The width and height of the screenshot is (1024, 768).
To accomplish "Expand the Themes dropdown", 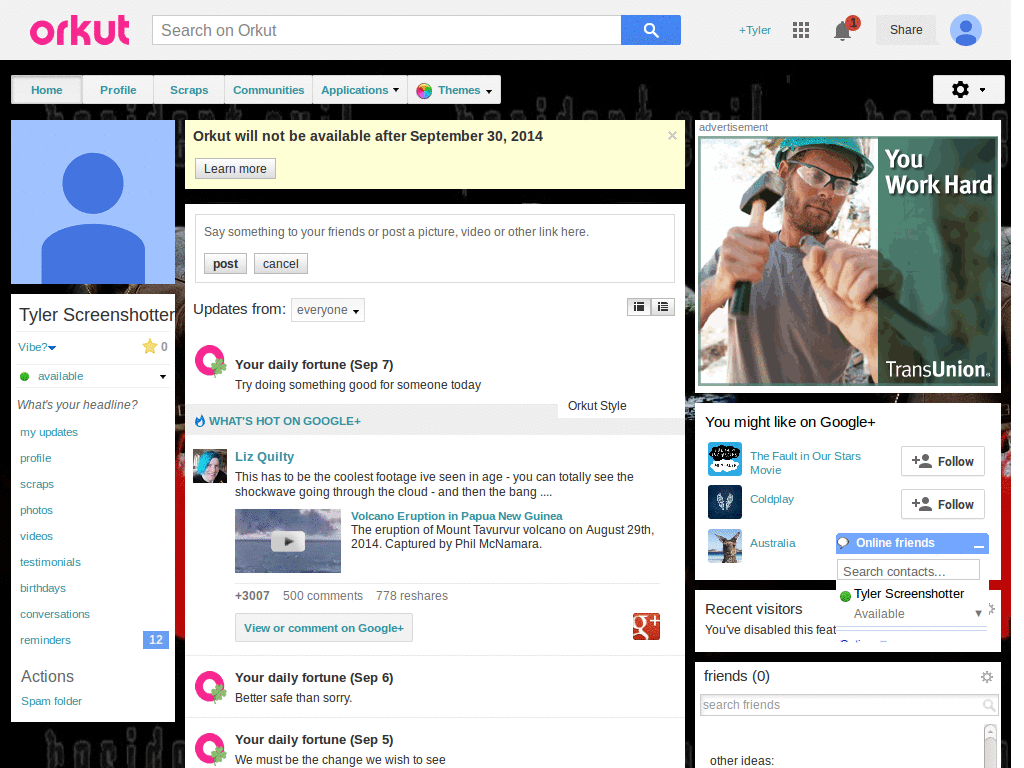I will [x=455, y=90].
